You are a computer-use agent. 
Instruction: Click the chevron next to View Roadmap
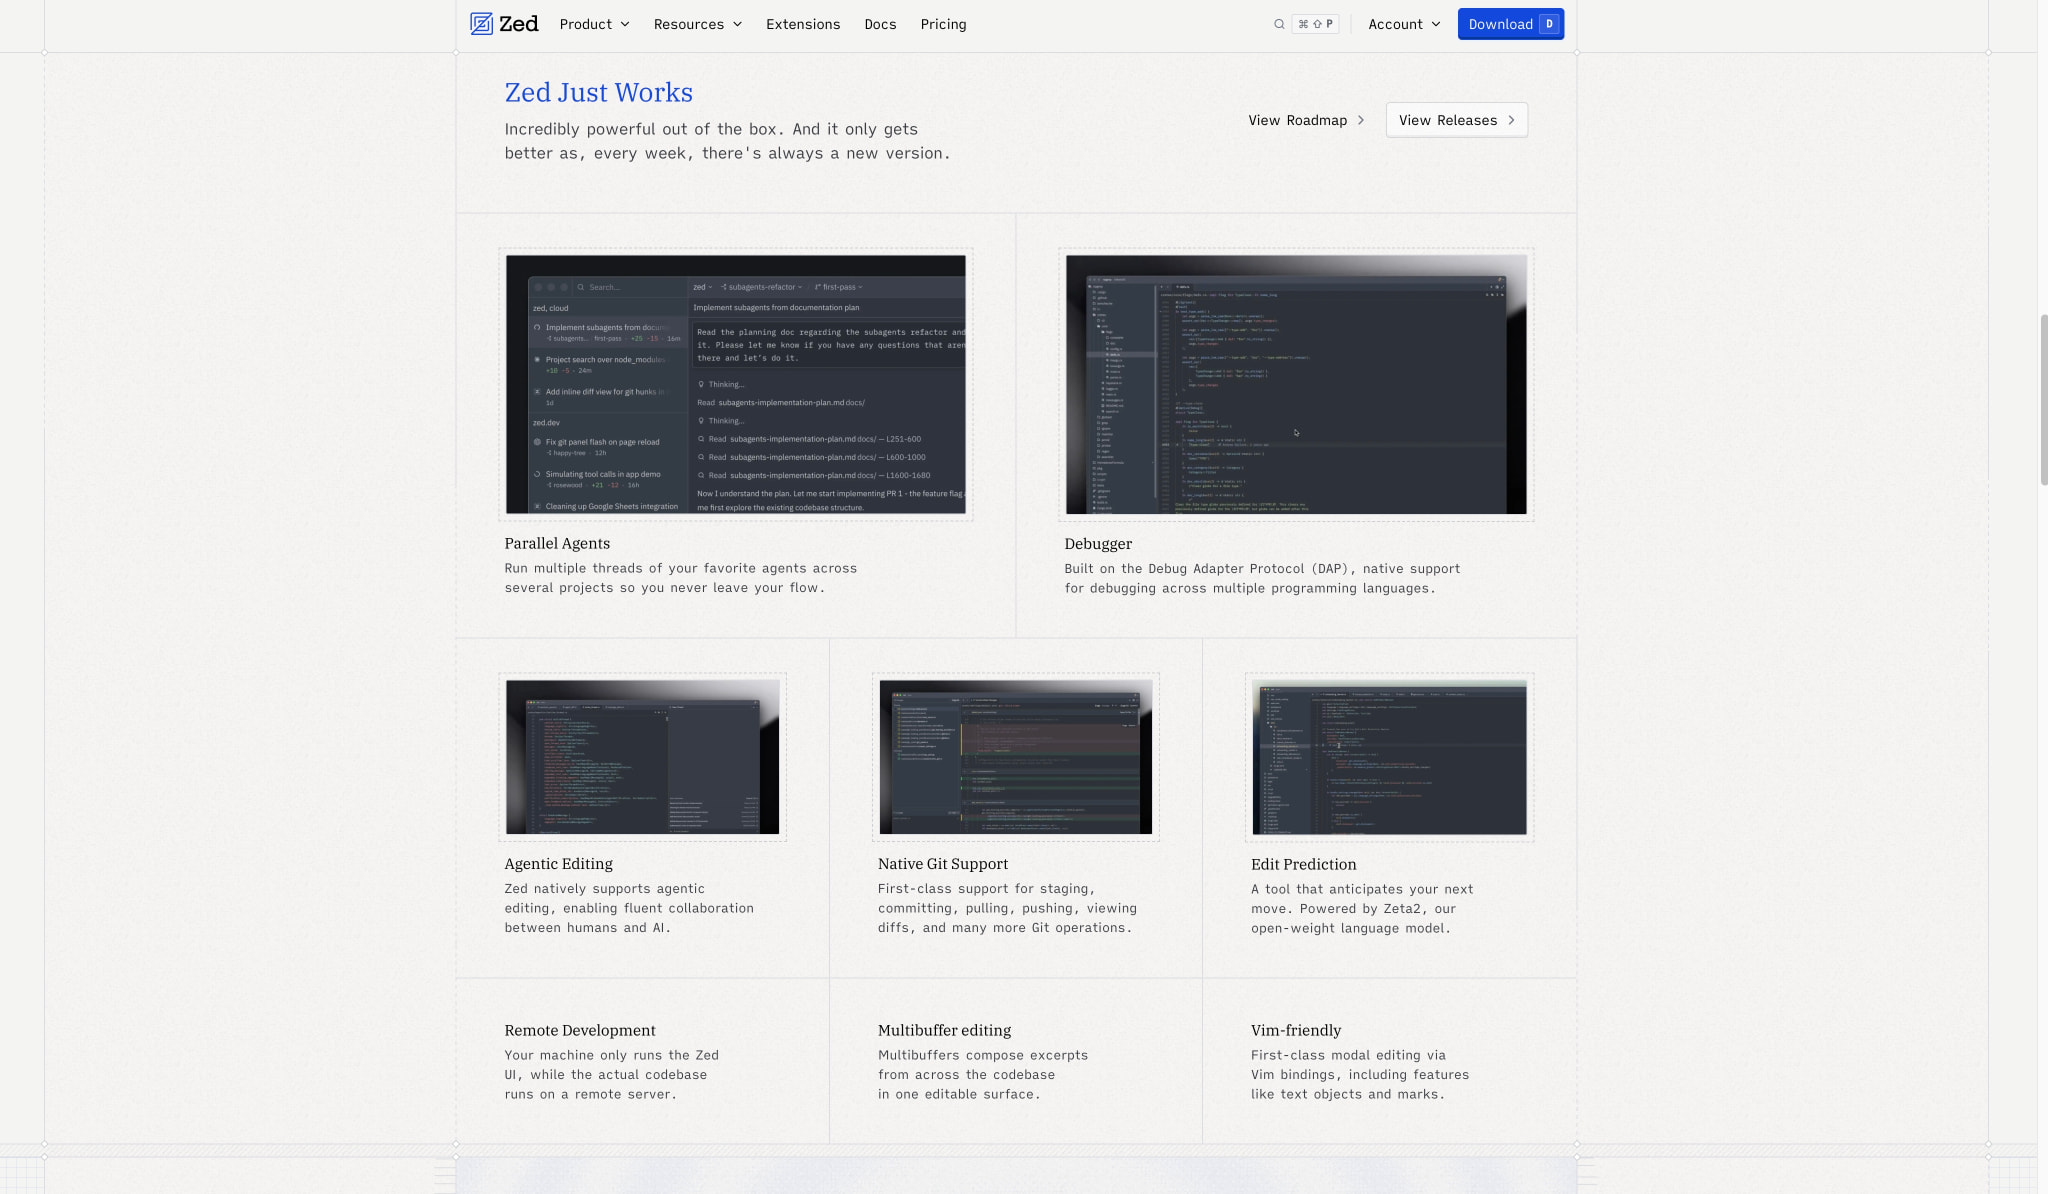point(1360,120)
